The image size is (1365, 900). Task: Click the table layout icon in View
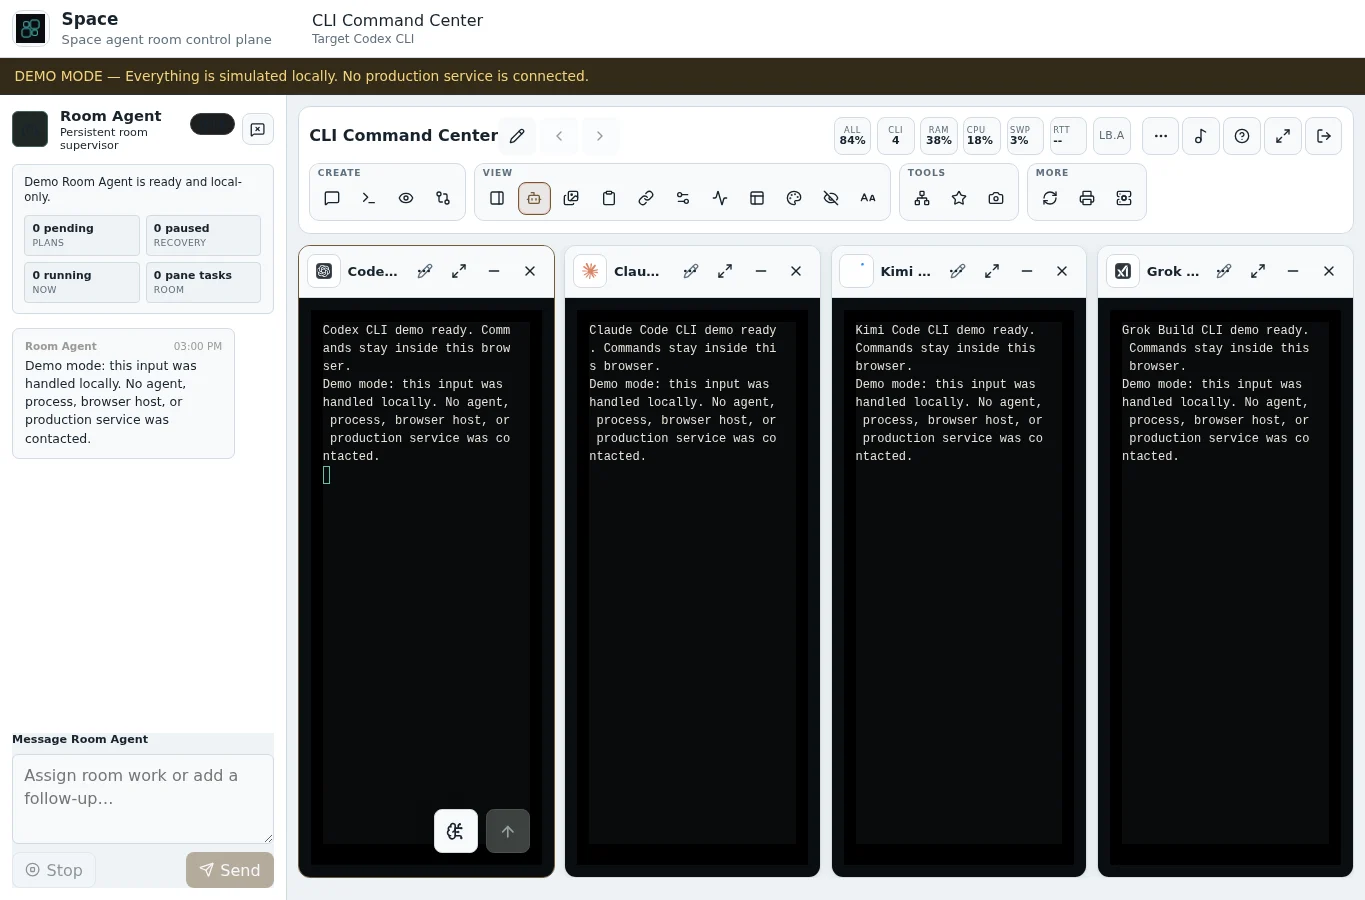[757, 198]
